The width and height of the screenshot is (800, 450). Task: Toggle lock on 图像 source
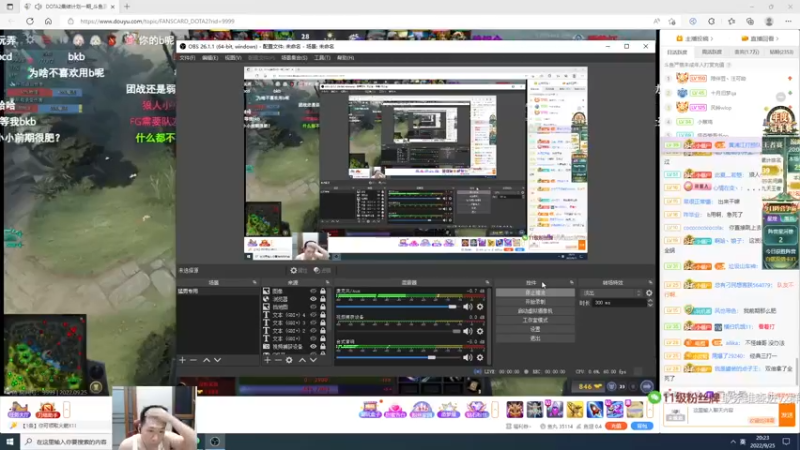(x=322, y=291)
